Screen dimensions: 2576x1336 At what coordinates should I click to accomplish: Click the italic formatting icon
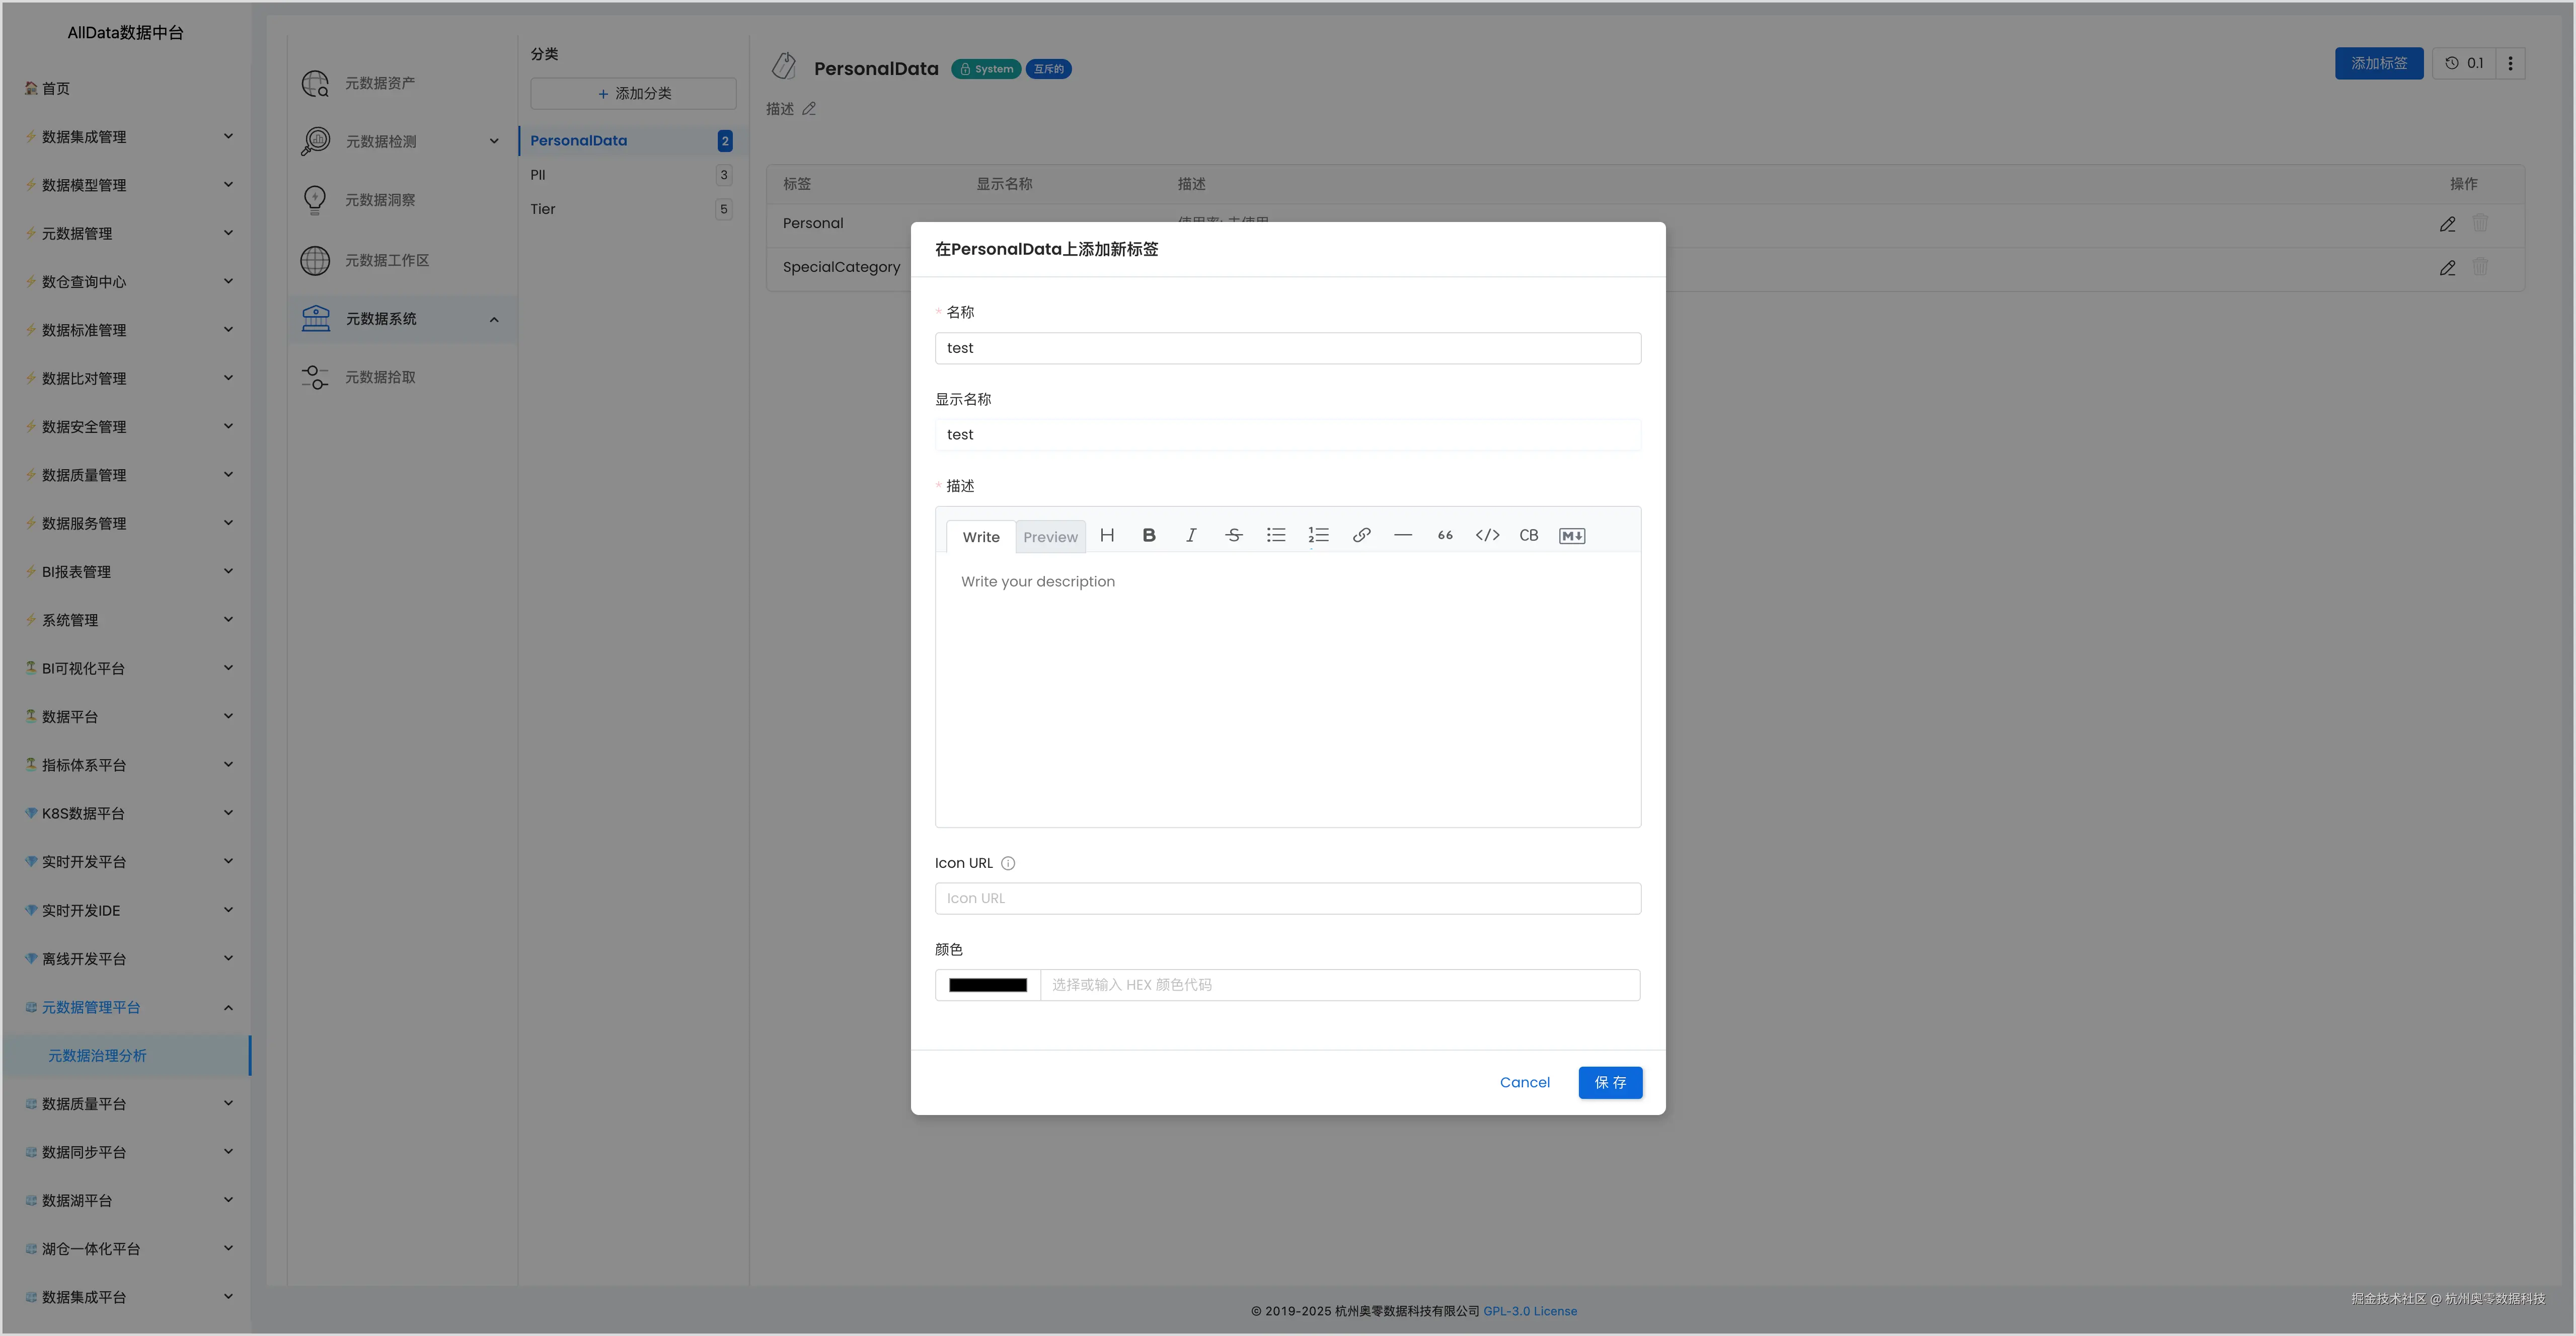pyautogui.click(x=1191, y=536)
